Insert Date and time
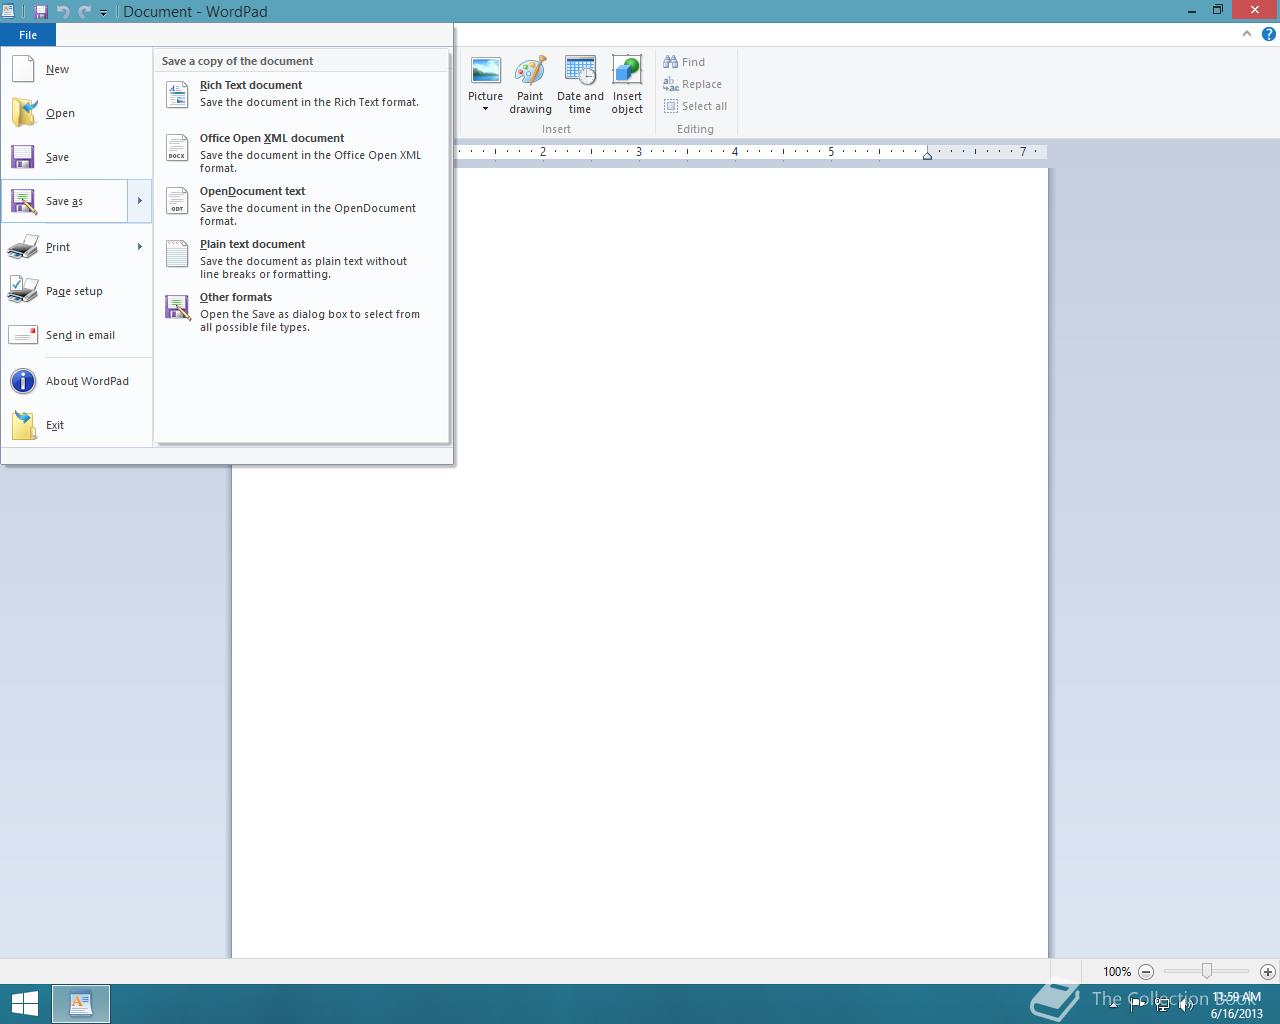The image size is (1280, 1024). point(580,86)
